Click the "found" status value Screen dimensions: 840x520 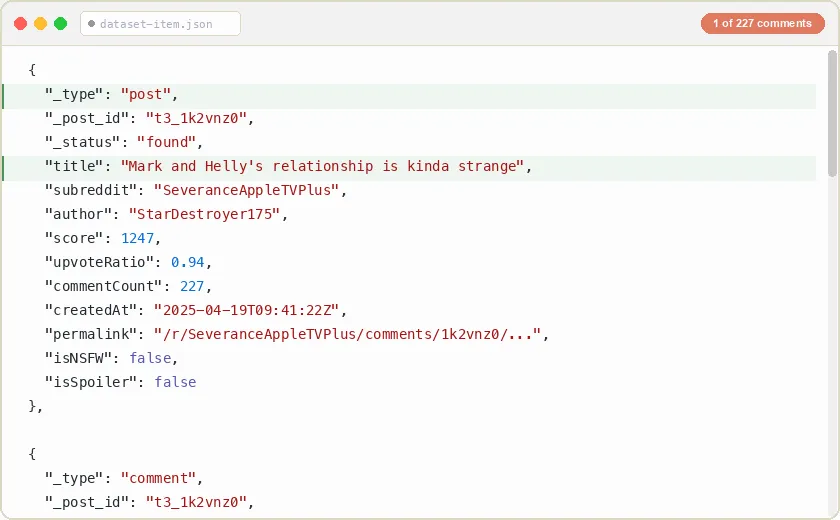tap(166, 142)
